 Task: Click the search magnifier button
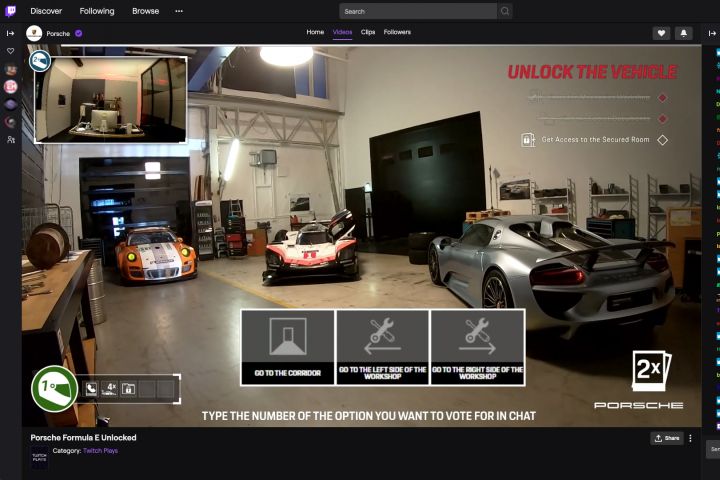pyautogui.click(x=505, y=11)
